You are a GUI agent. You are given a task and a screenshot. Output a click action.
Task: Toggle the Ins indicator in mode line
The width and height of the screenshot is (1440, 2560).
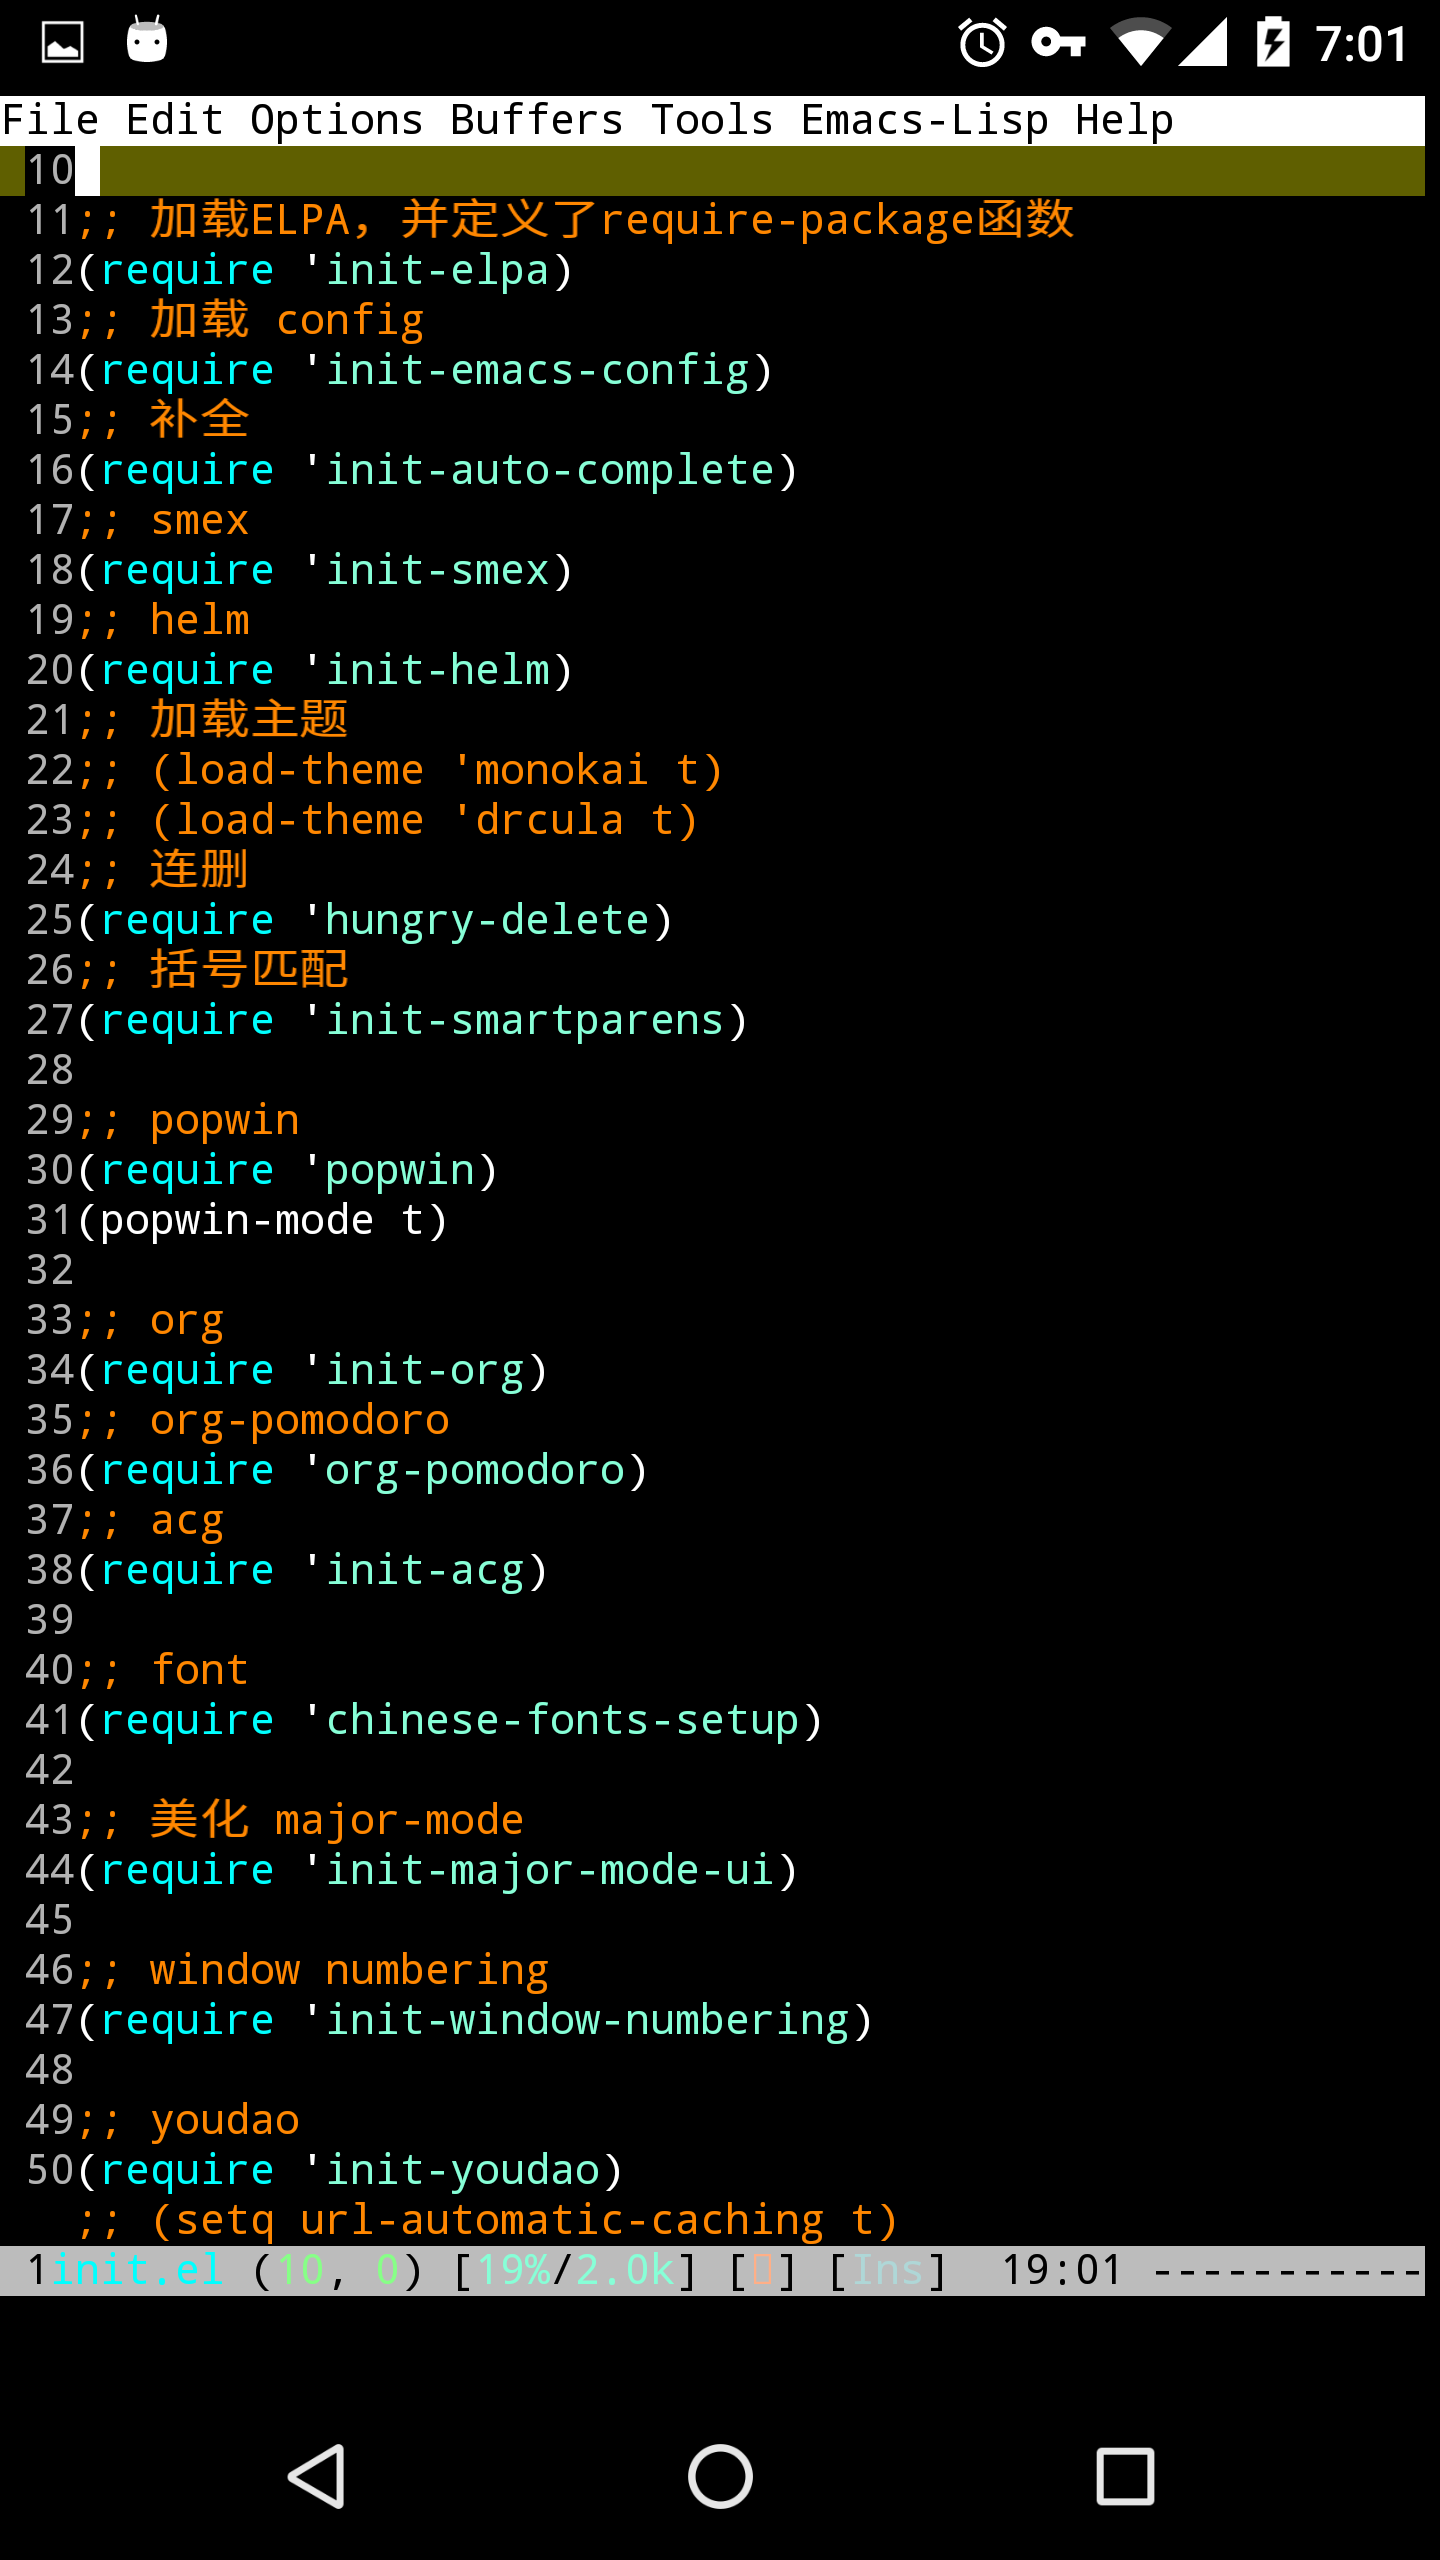tap(887, 2269)
